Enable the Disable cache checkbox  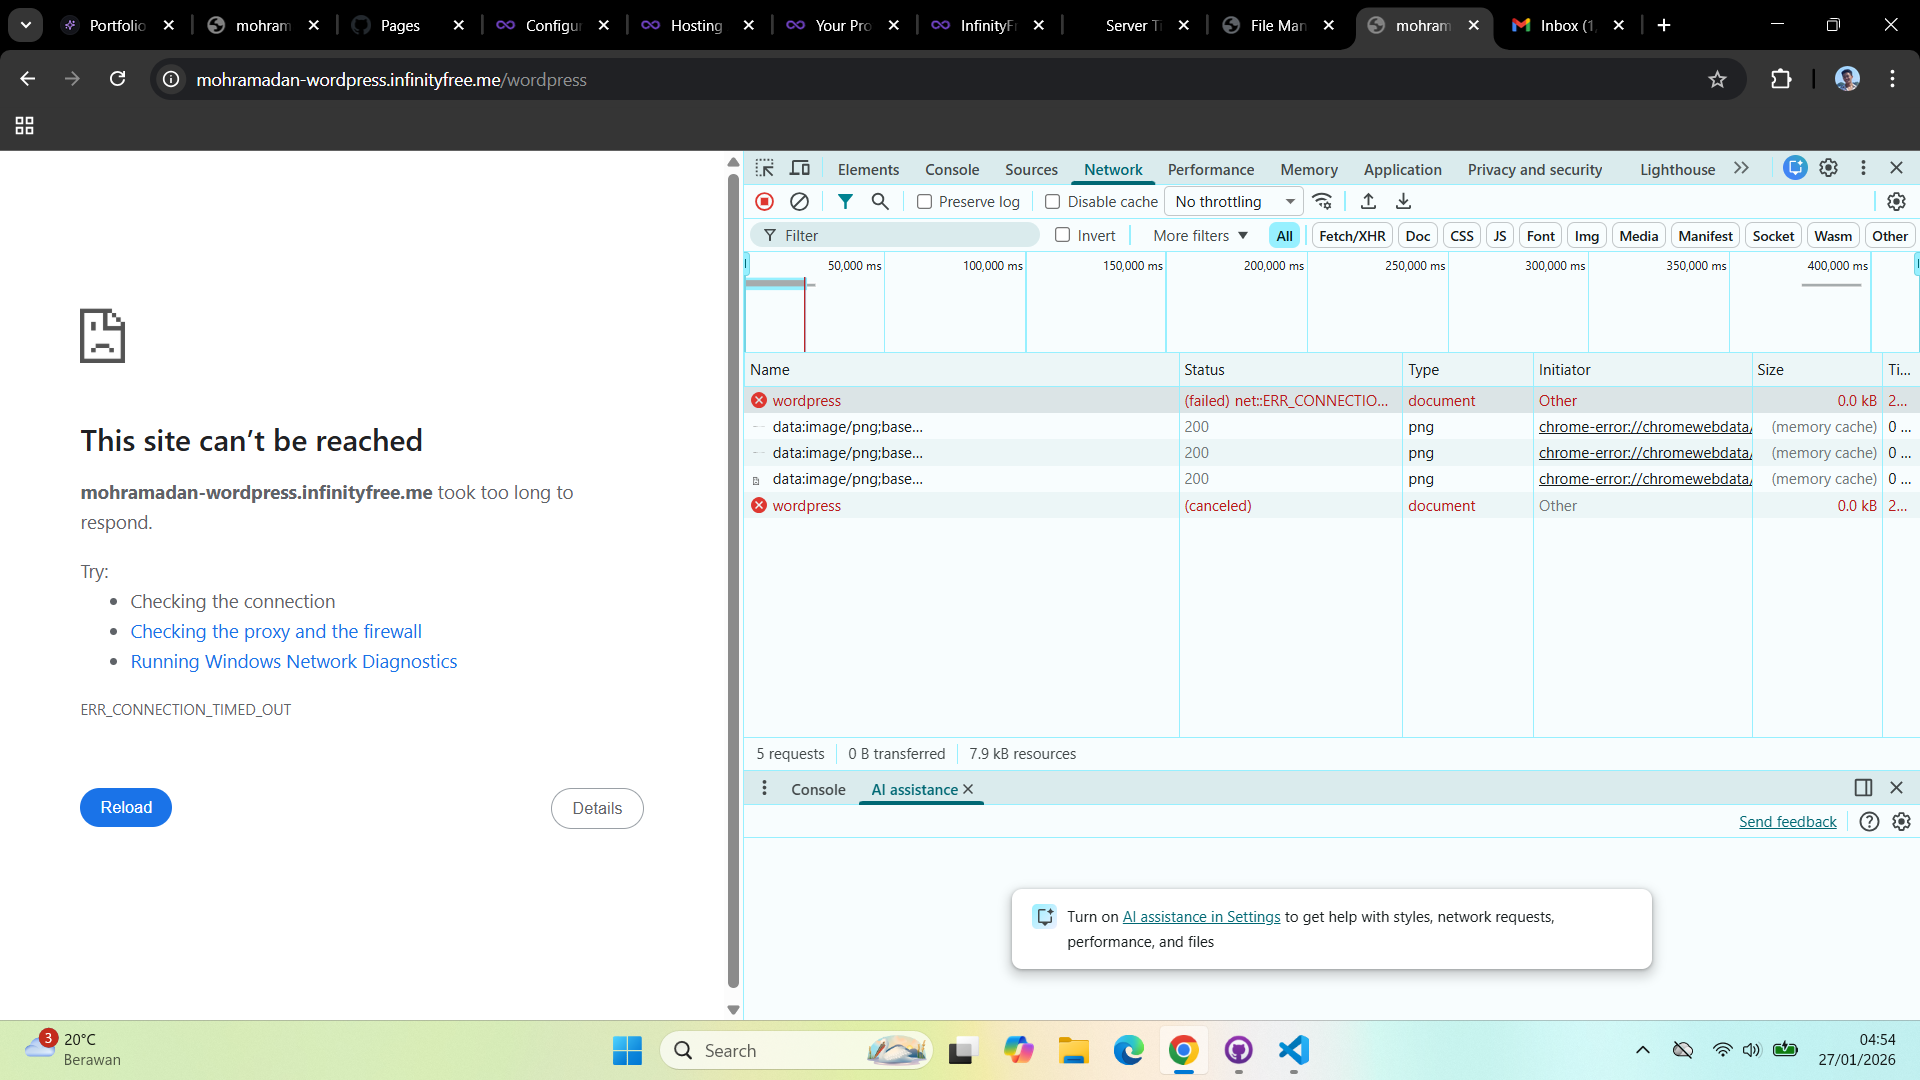pyautogui.click(x=1052, y=201)
